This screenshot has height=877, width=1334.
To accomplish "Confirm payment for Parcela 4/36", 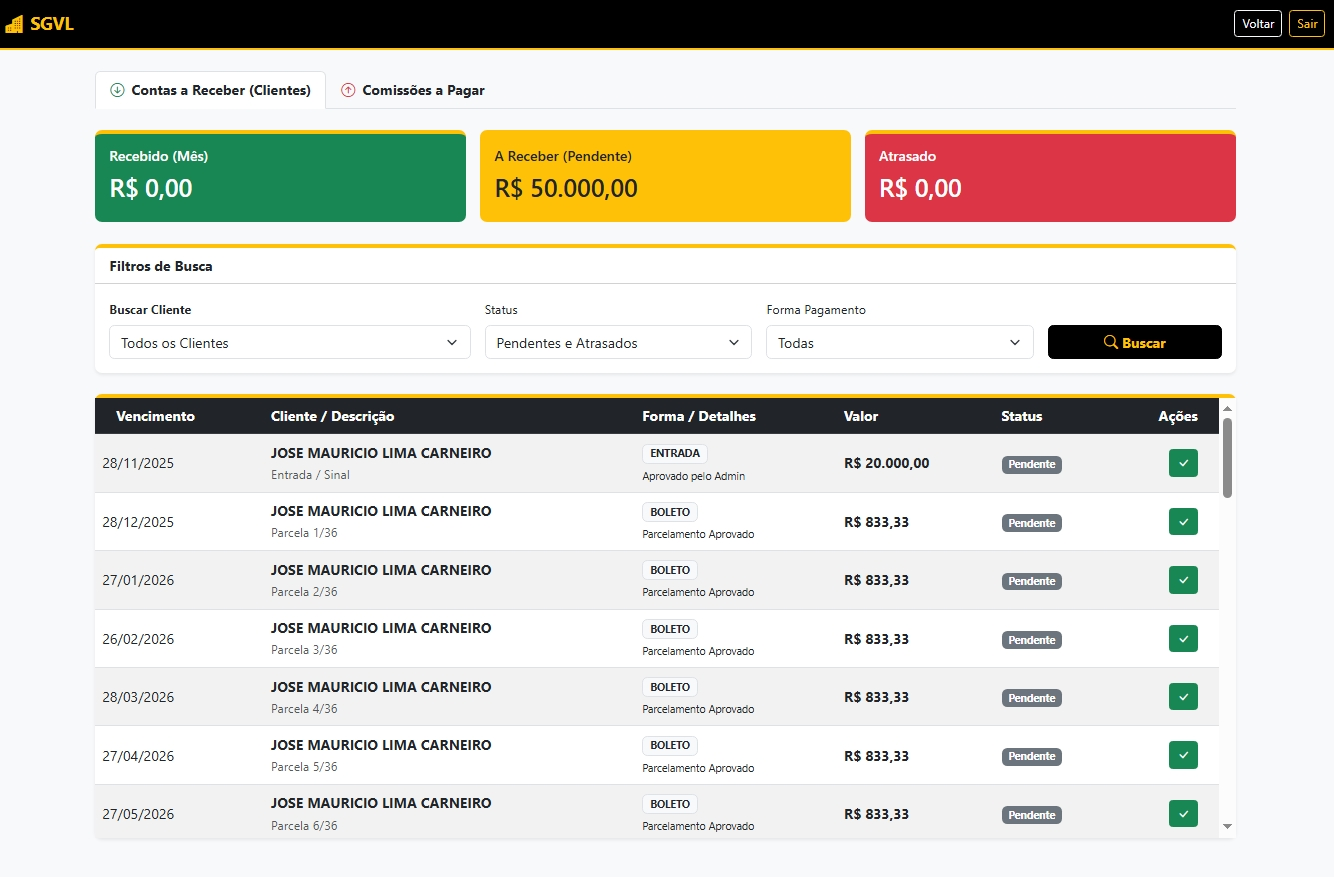I will point(1183,697).
